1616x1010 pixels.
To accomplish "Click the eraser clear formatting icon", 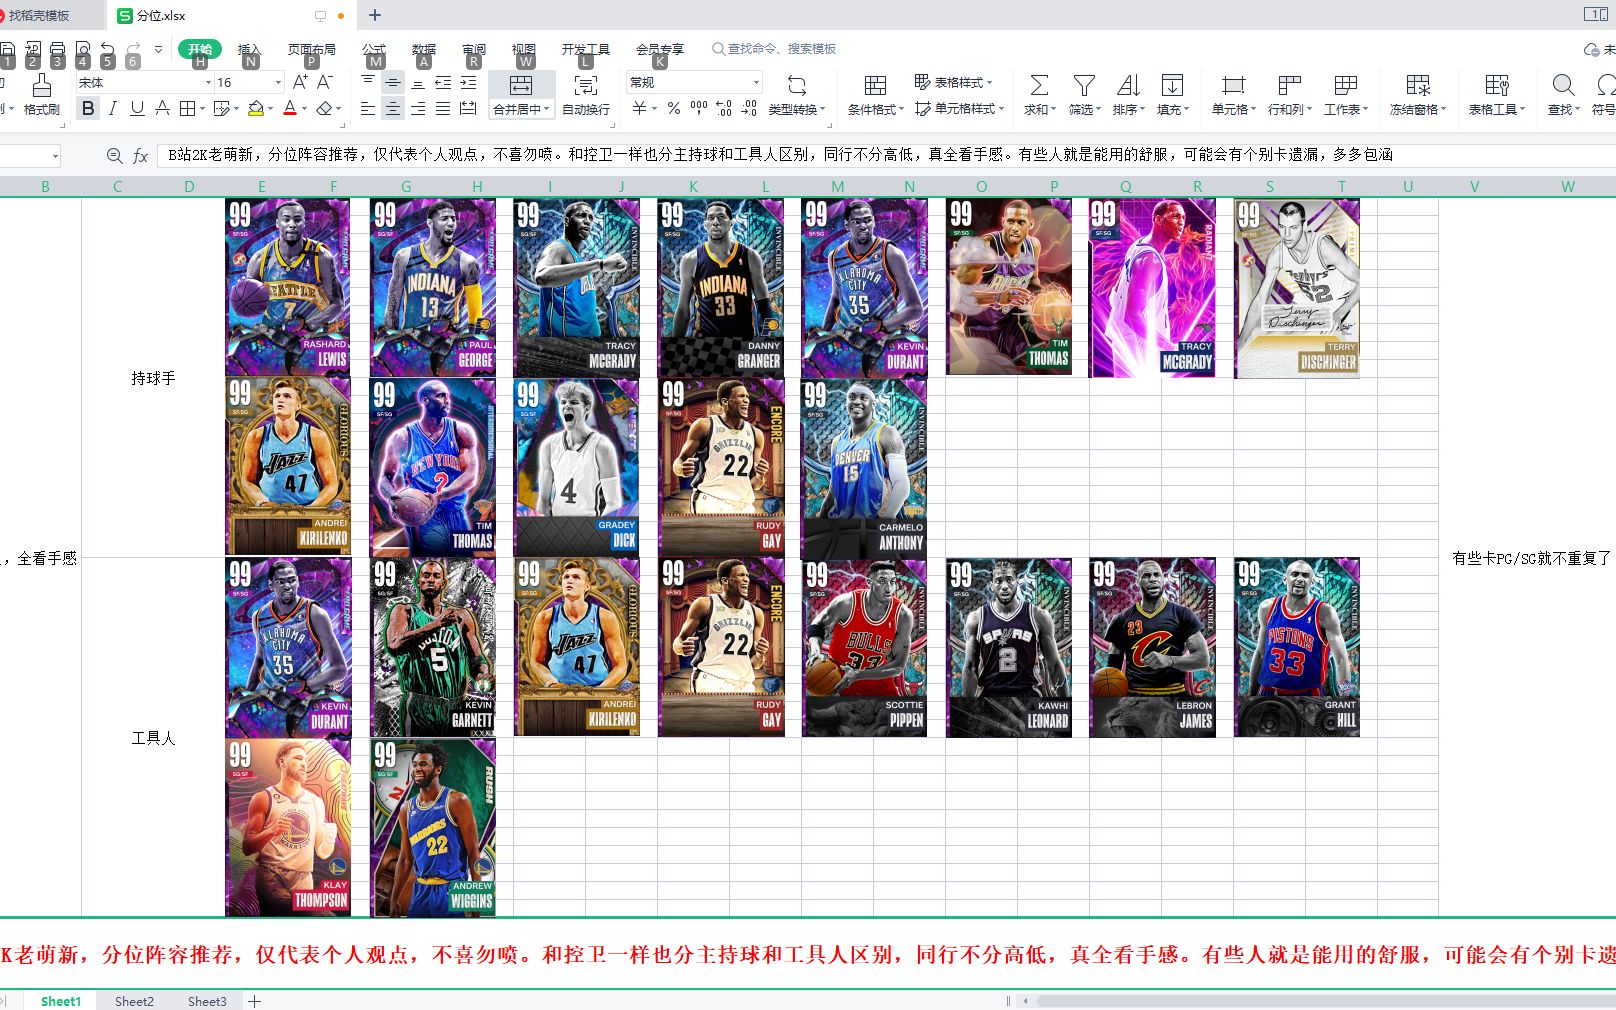I will coord(324,108).
